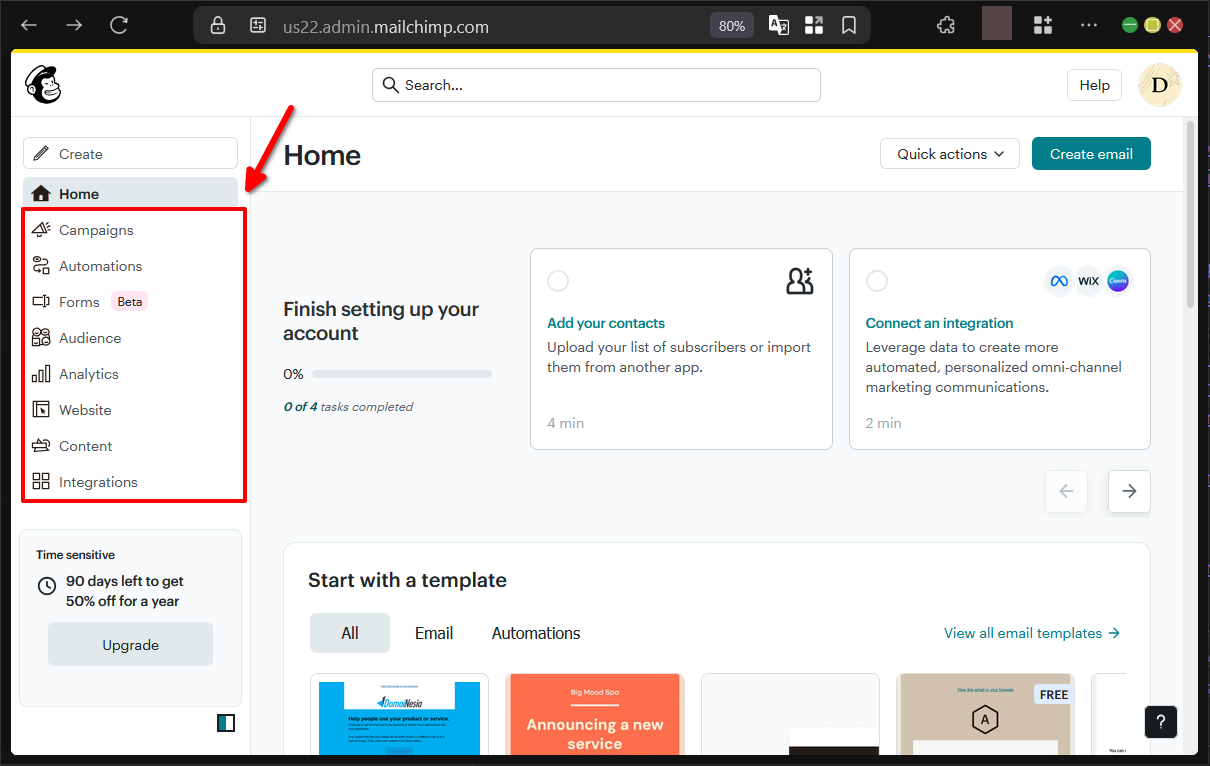Screen dimensions: 1210x766
Task: Select the Automations template filter
Action: [535, 632]
